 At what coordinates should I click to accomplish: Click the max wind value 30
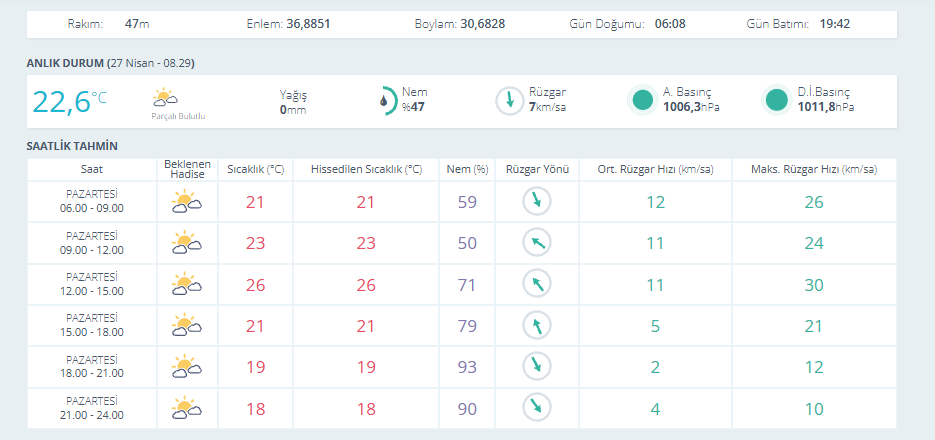coord(813,284)
